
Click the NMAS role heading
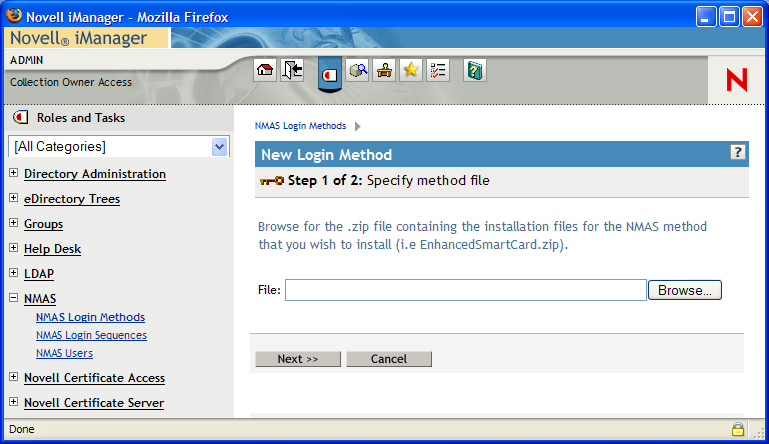(x=40, y=299)
